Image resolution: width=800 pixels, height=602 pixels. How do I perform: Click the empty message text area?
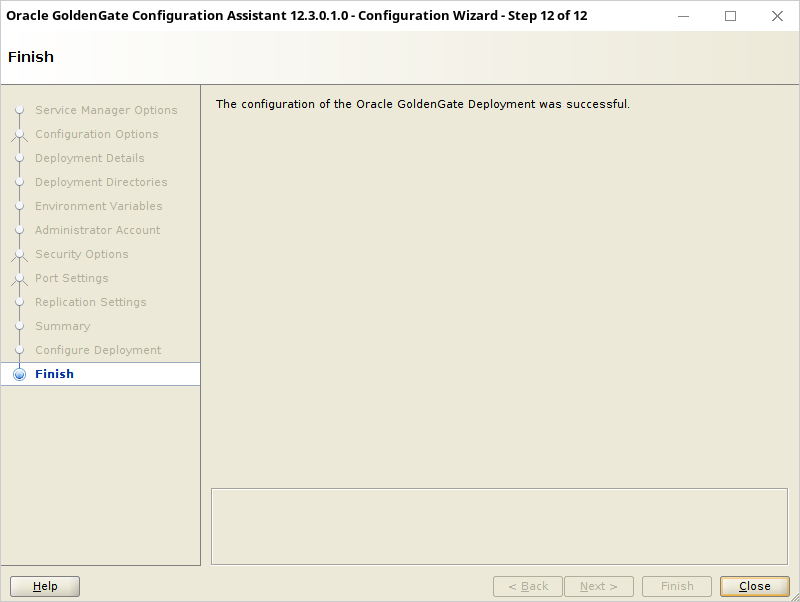click(499, 526)
